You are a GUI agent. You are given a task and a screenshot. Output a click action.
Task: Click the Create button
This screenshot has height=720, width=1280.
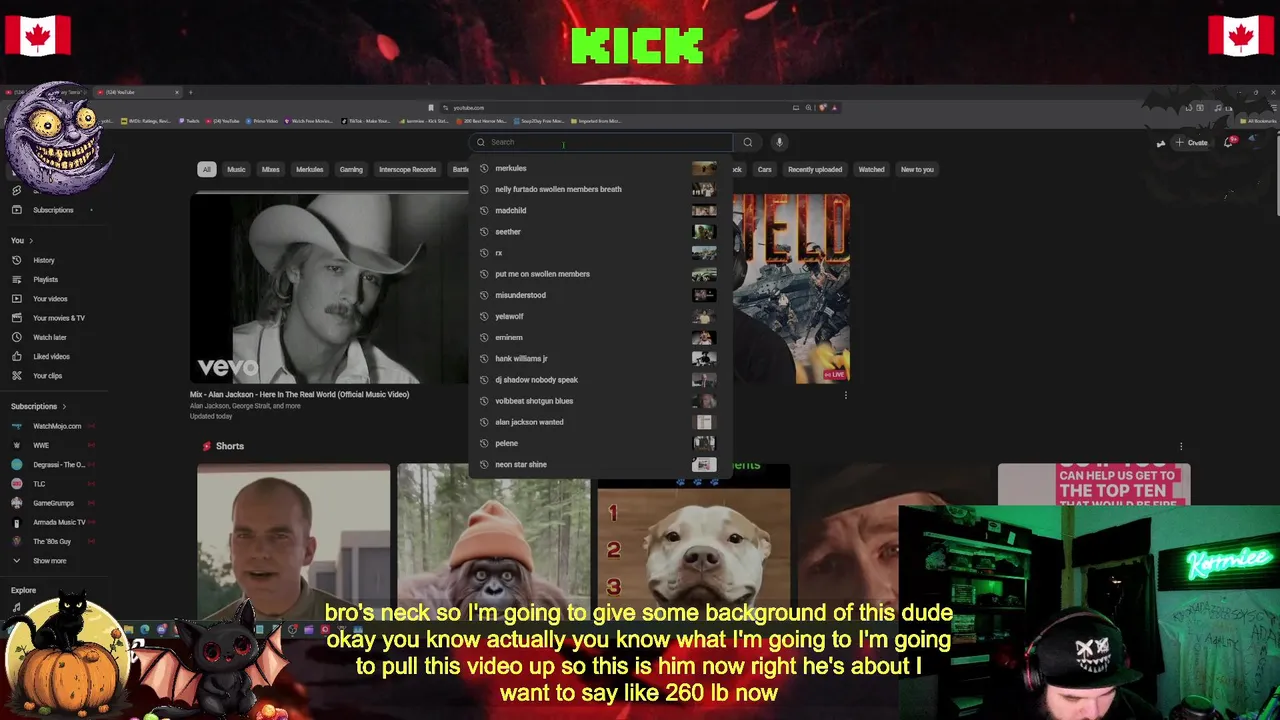(x=1192, y=142)
